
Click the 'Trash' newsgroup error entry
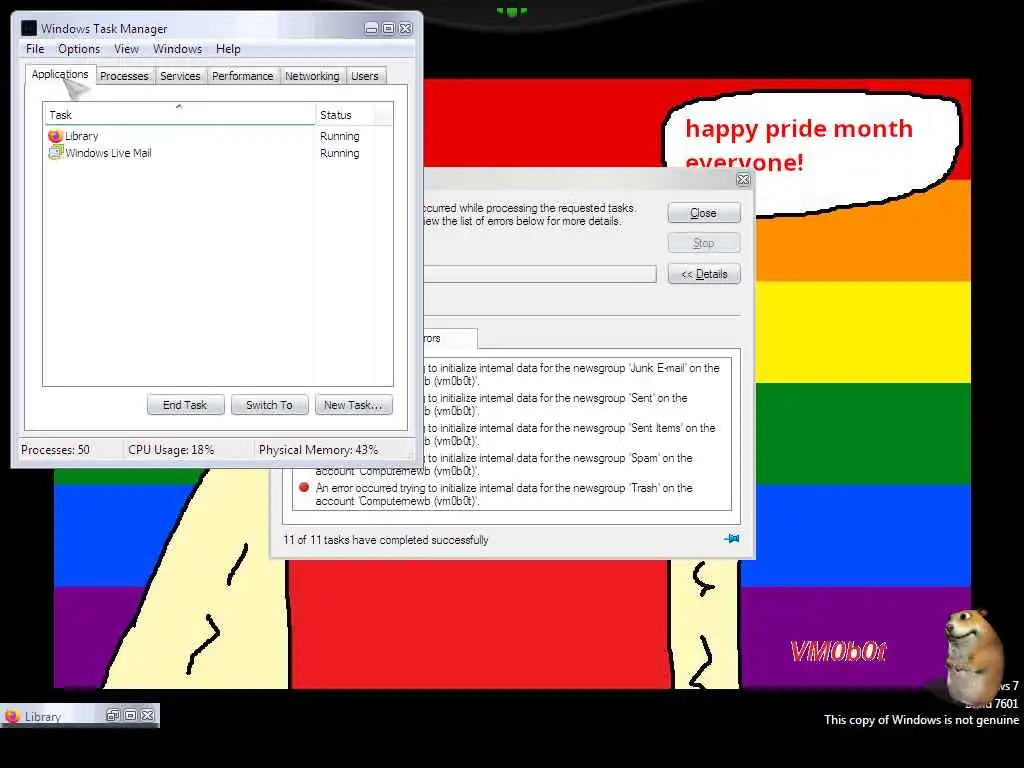coord(504,494)
